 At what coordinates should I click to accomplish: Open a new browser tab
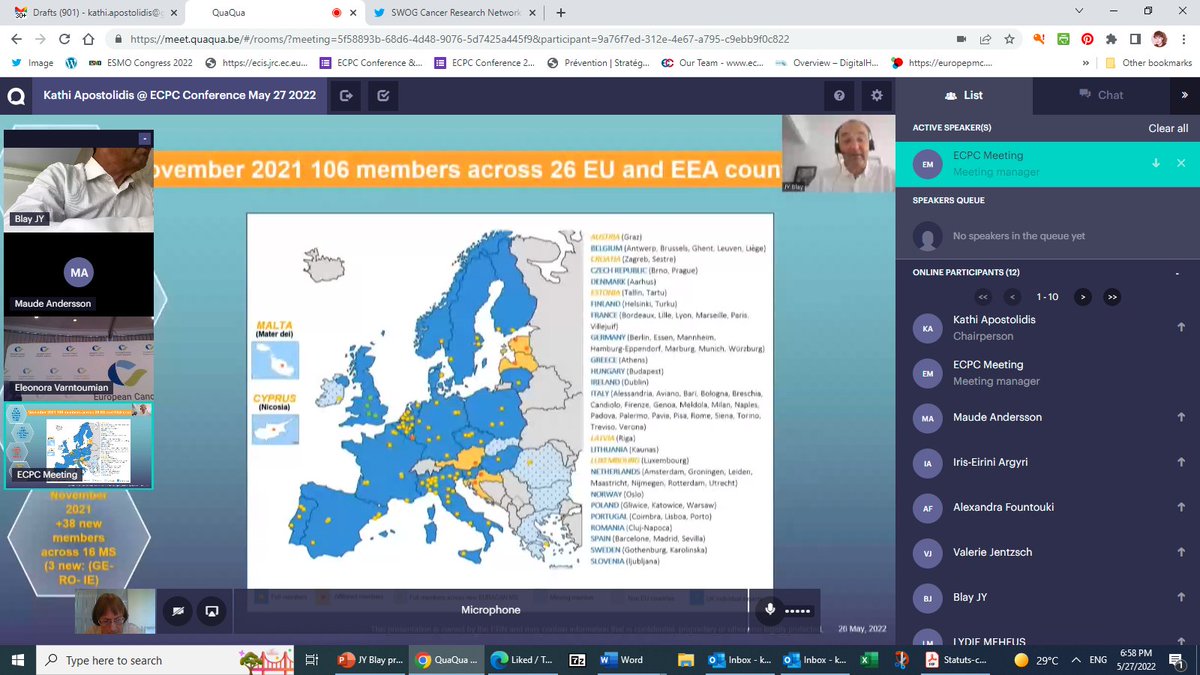(x=560, y=13)
